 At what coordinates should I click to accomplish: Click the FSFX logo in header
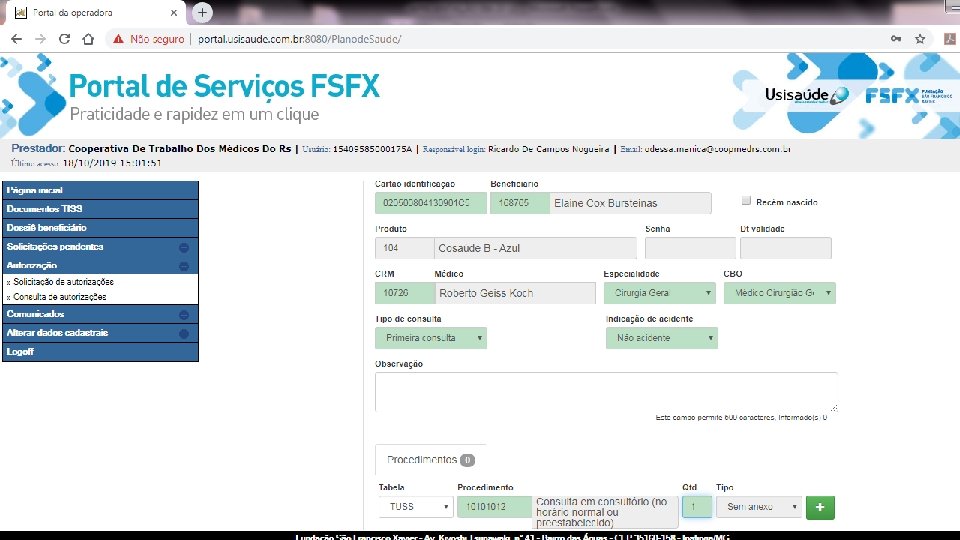908,96
